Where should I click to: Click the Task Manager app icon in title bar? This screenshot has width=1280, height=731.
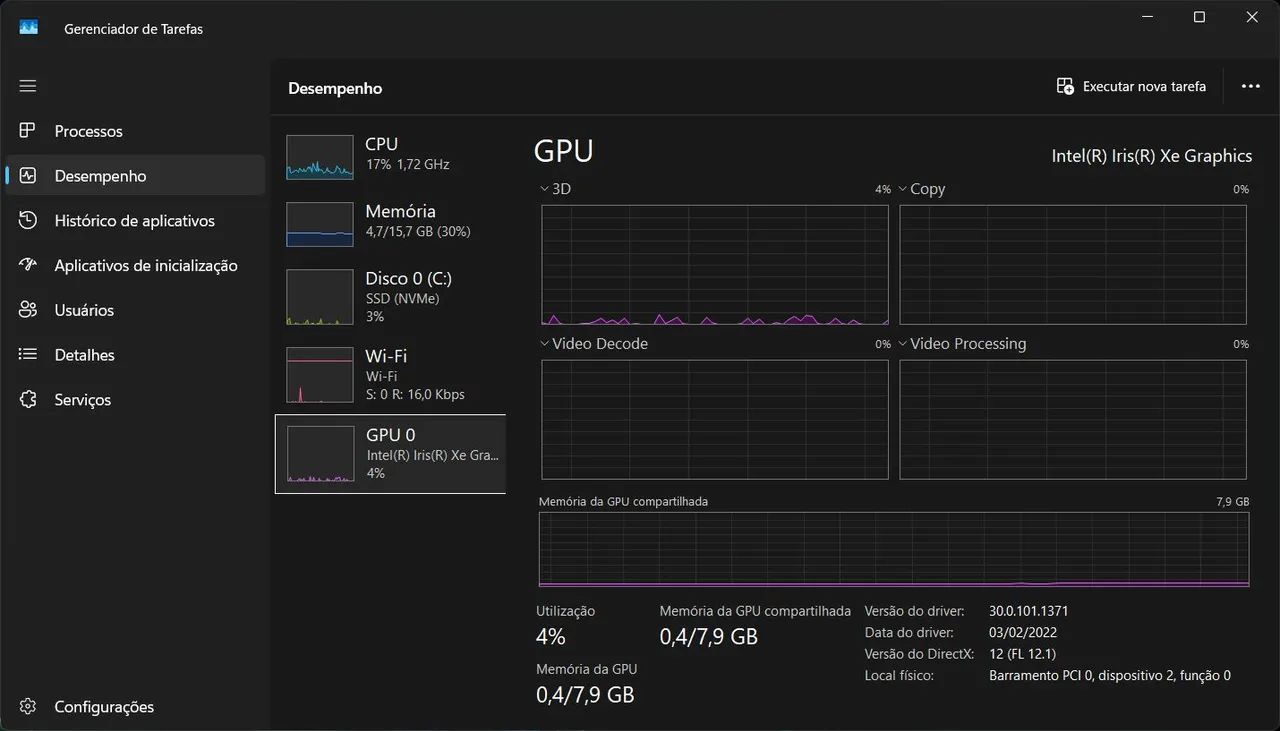coord(28,28)
